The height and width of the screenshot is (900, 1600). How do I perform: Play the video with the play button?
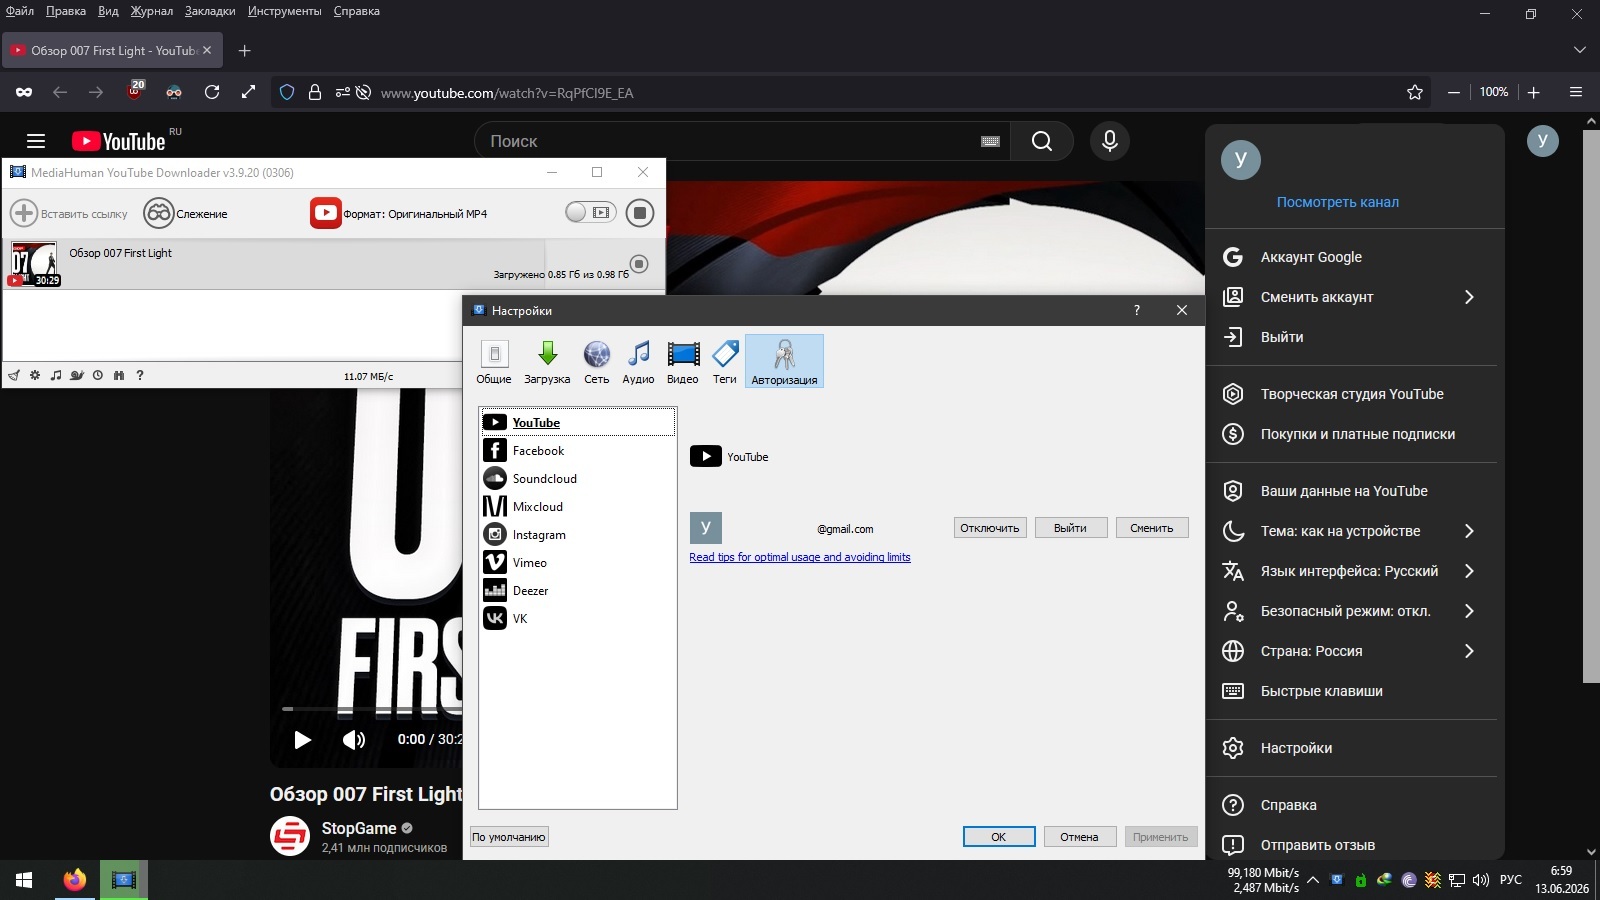tap(302, 739)
